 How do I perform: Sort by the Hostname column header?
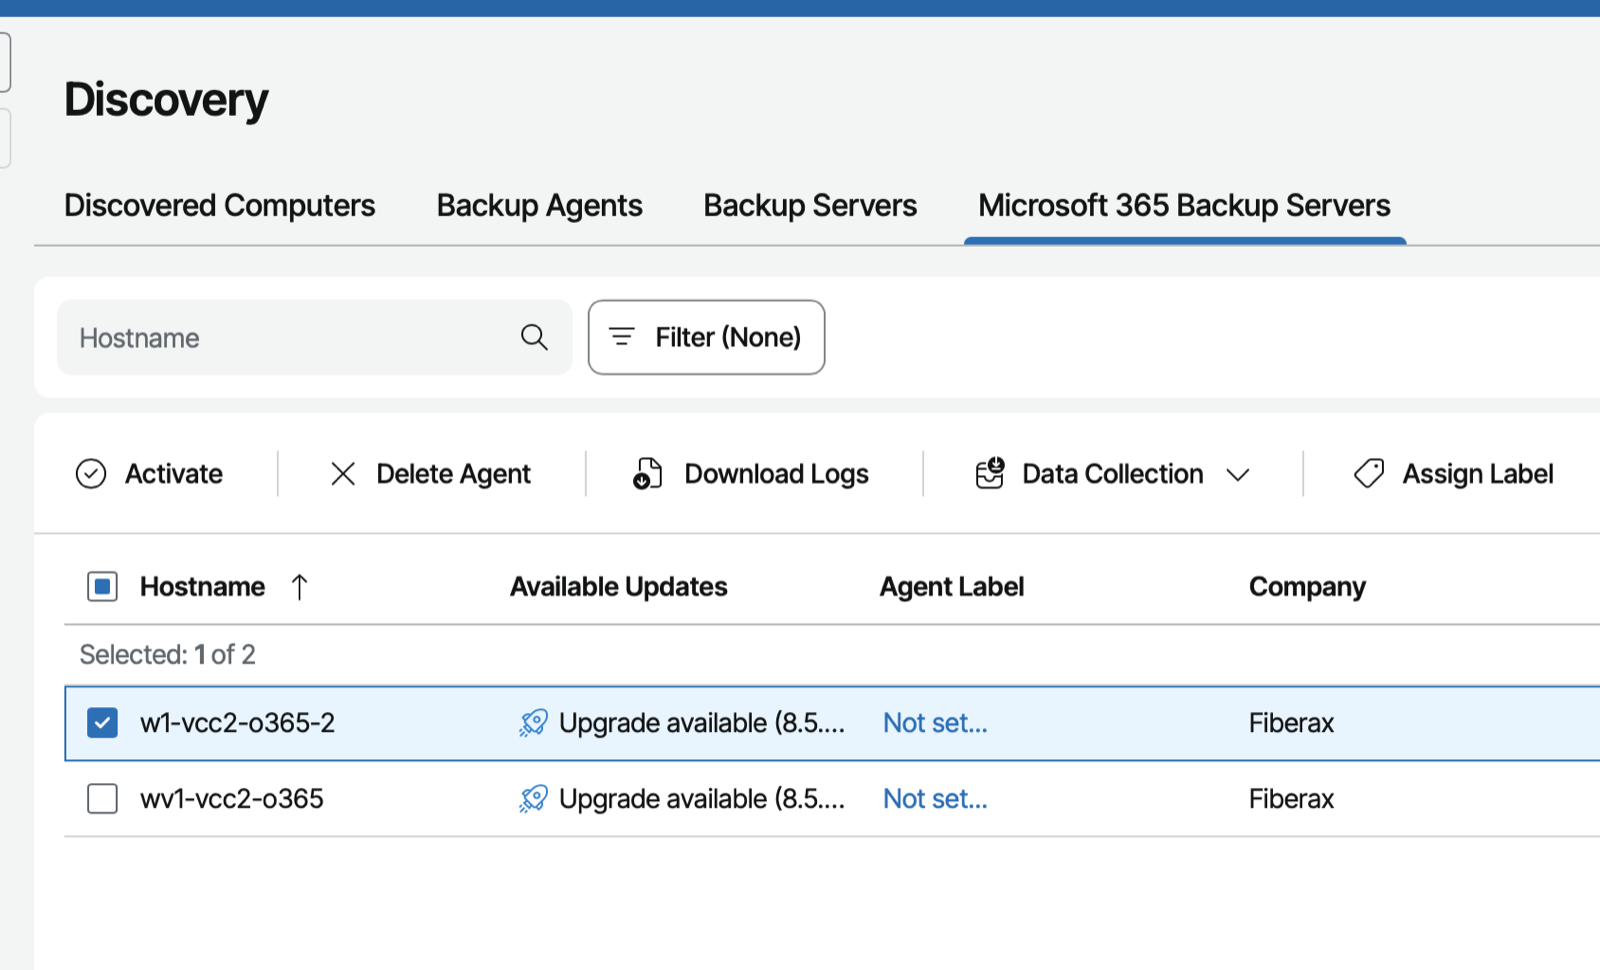tap(202, 587)
